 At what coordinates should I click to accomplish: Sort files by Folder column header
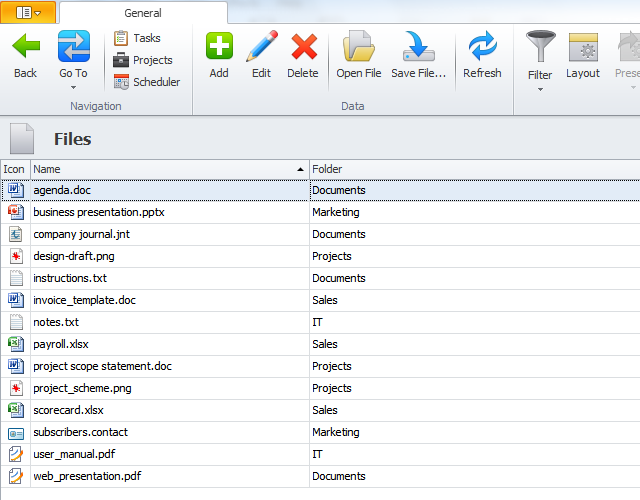pos(470,169)
